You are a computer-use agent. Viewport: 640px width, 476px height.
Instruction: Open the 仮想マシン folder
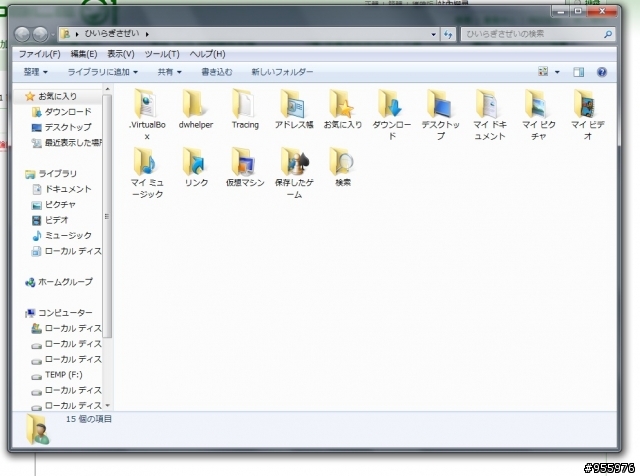click(x=245, y=167)
